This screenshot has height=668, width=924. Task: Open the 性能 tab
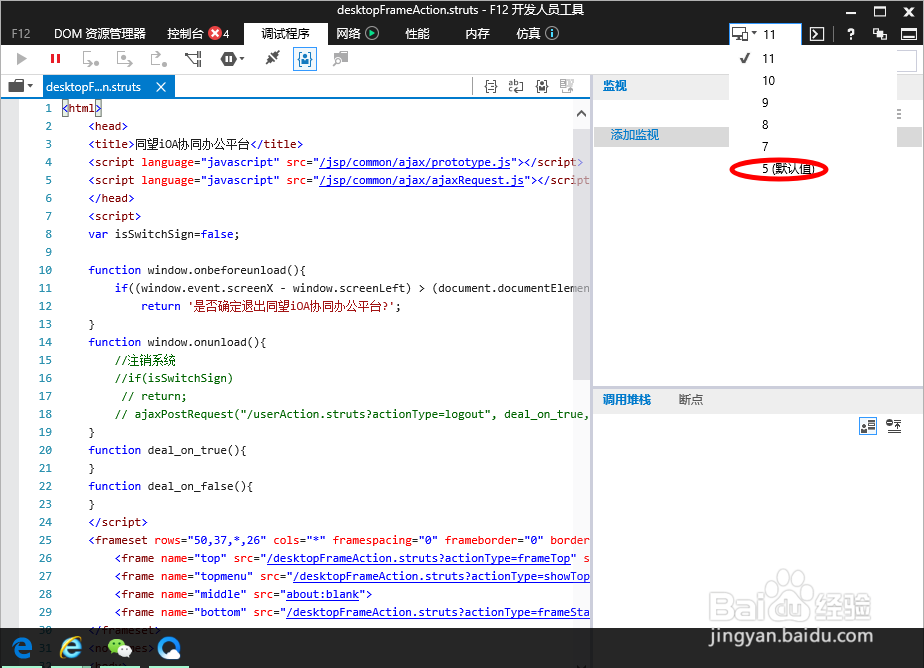417,34
